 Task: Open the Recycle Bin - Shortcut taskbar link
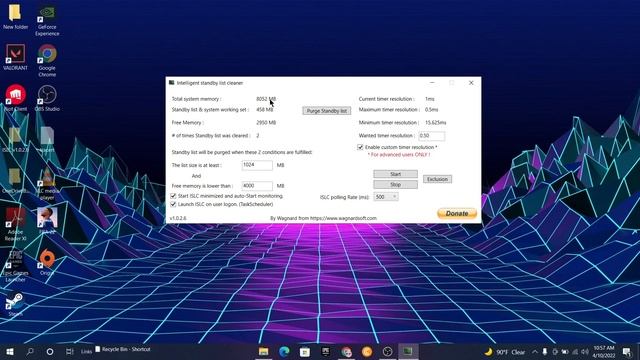(x=123, y=349)
